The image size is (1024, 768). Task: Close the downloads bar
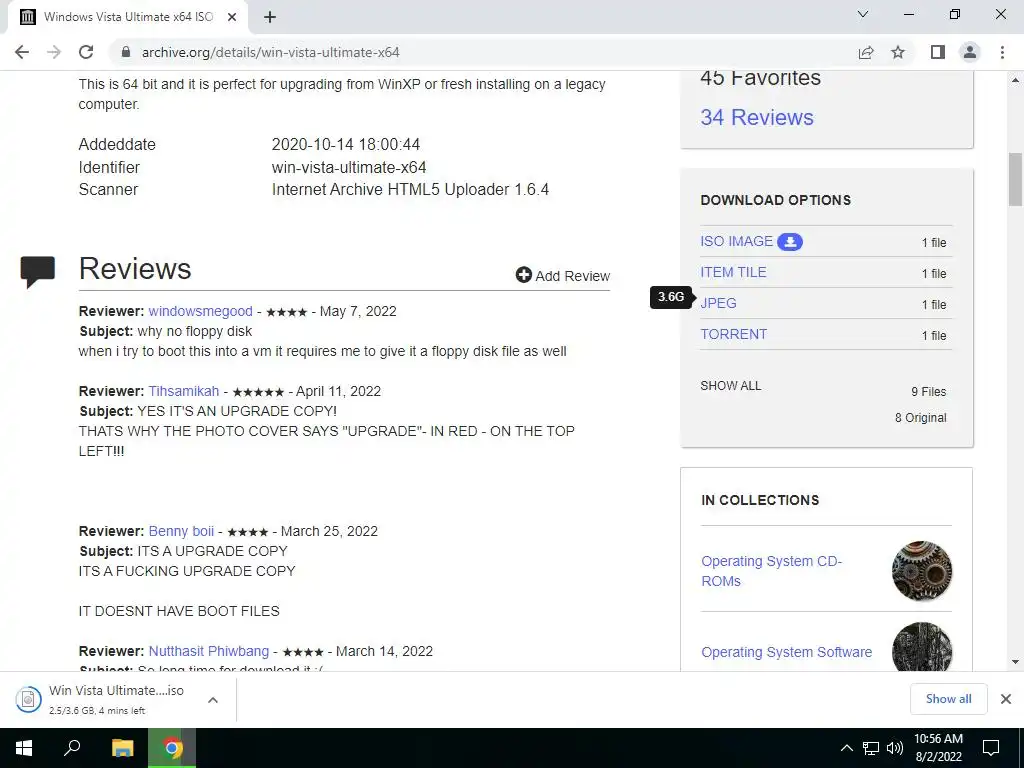[1006, 699]
